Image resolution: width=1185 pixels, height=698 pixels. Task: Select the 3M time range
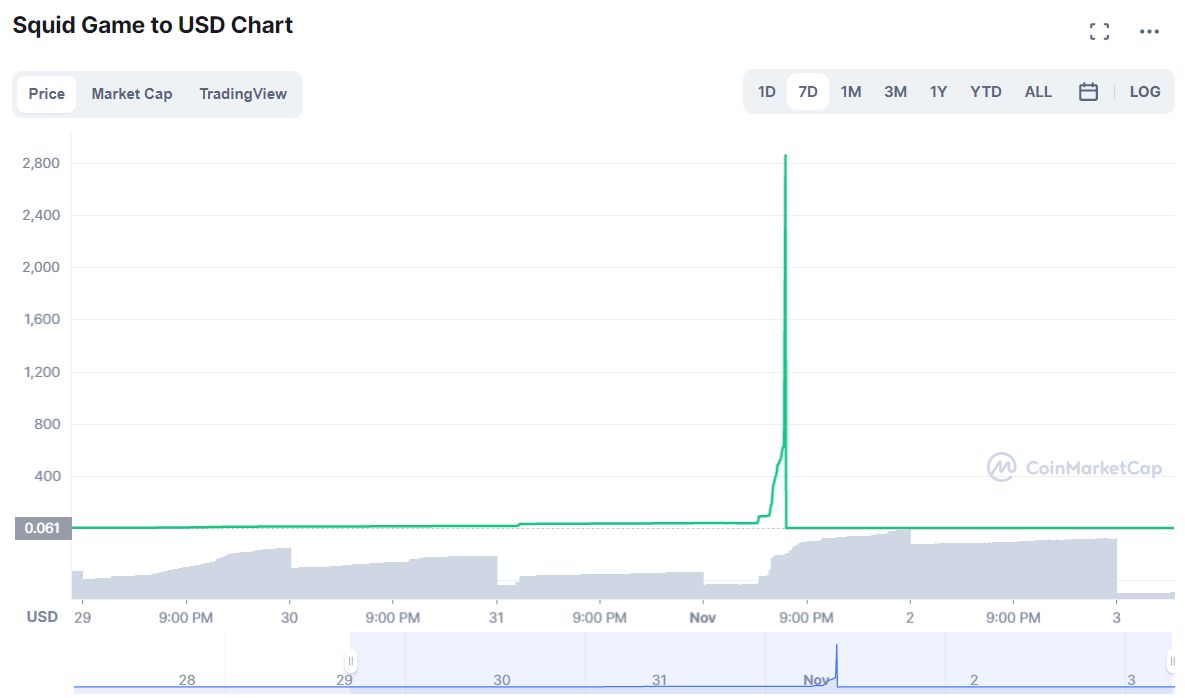coord(895,92)
